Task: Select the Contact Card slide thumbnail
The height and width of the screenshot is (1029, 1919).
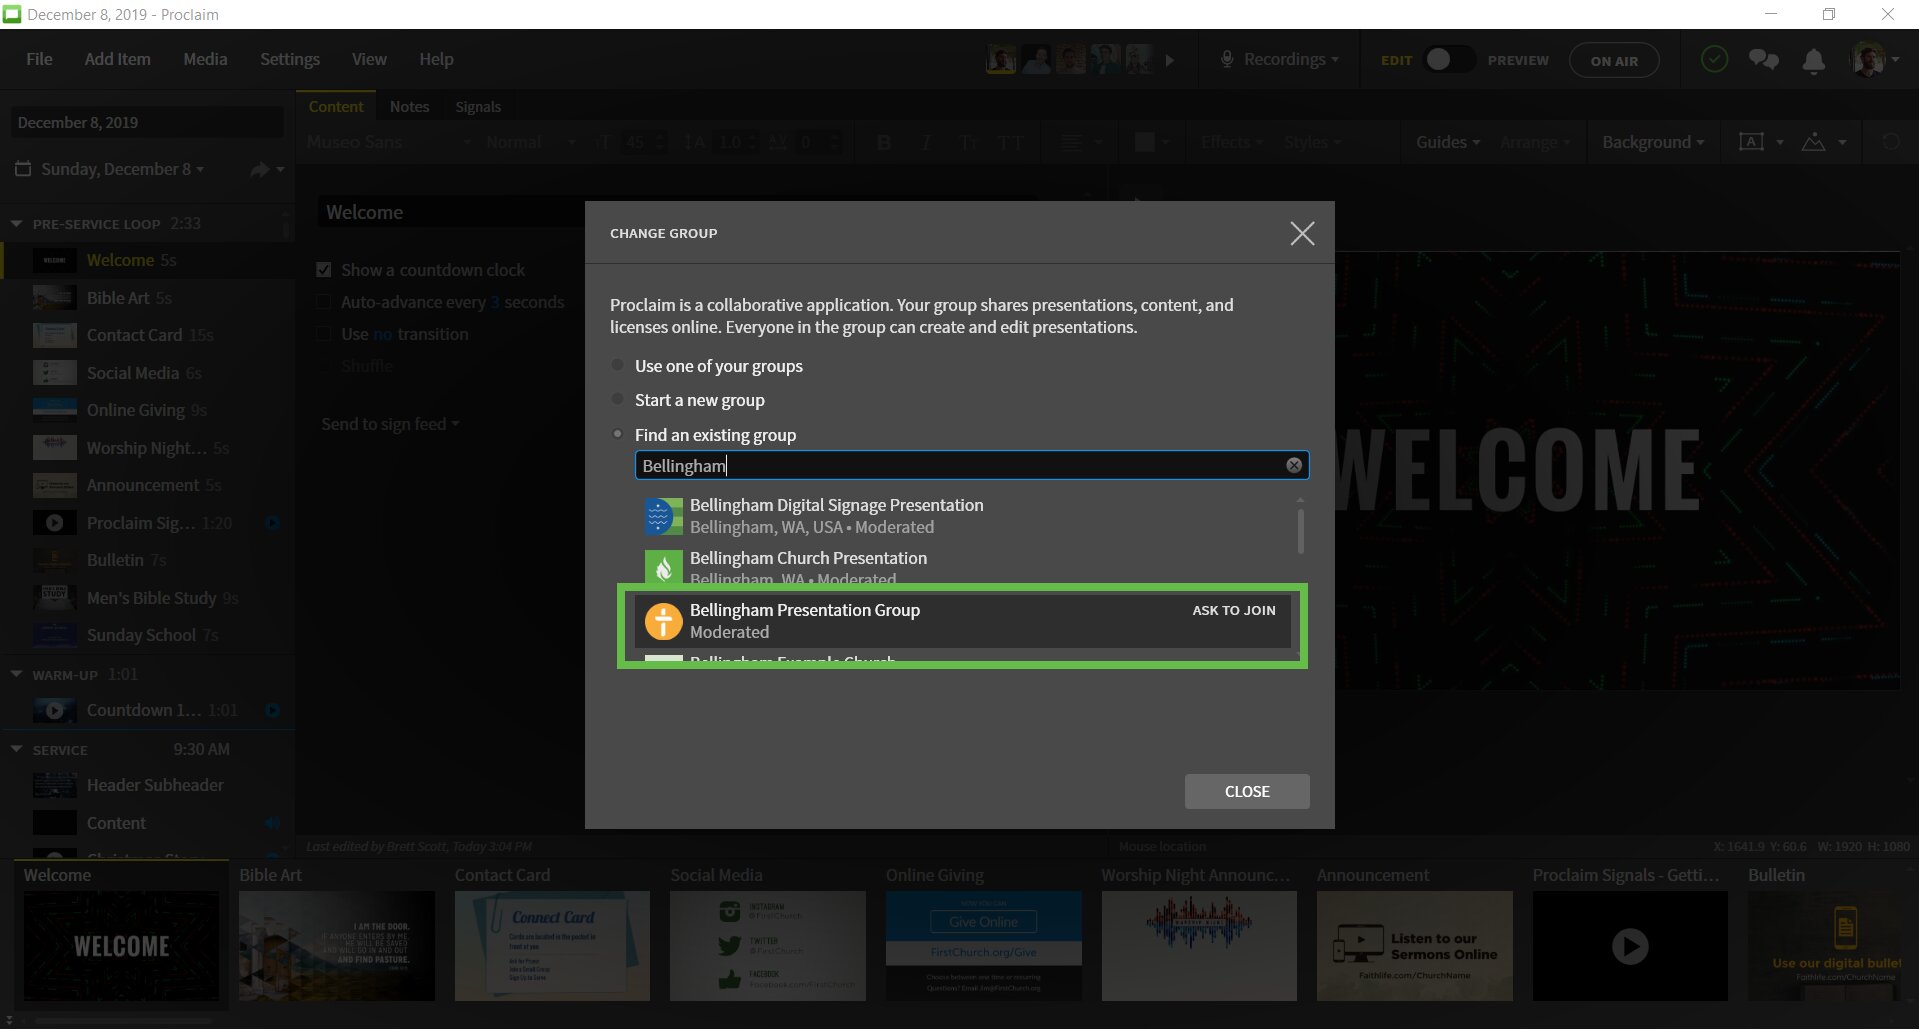Action: click(552, 946)
